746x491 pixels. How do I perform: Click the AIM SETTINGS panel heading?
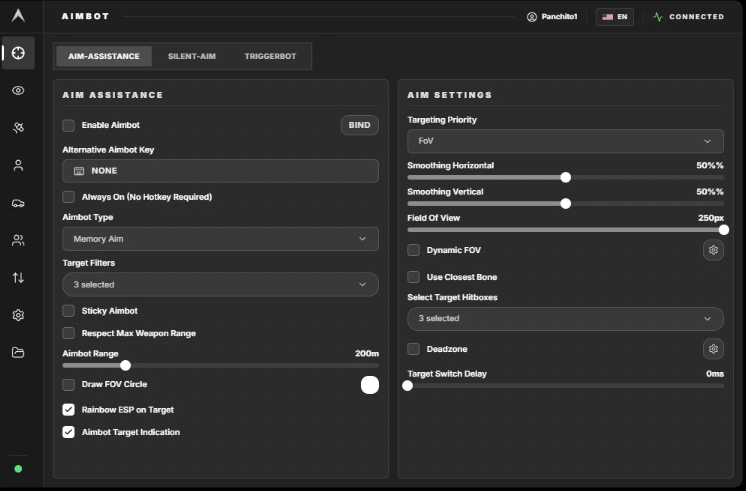tap(450, 95)
